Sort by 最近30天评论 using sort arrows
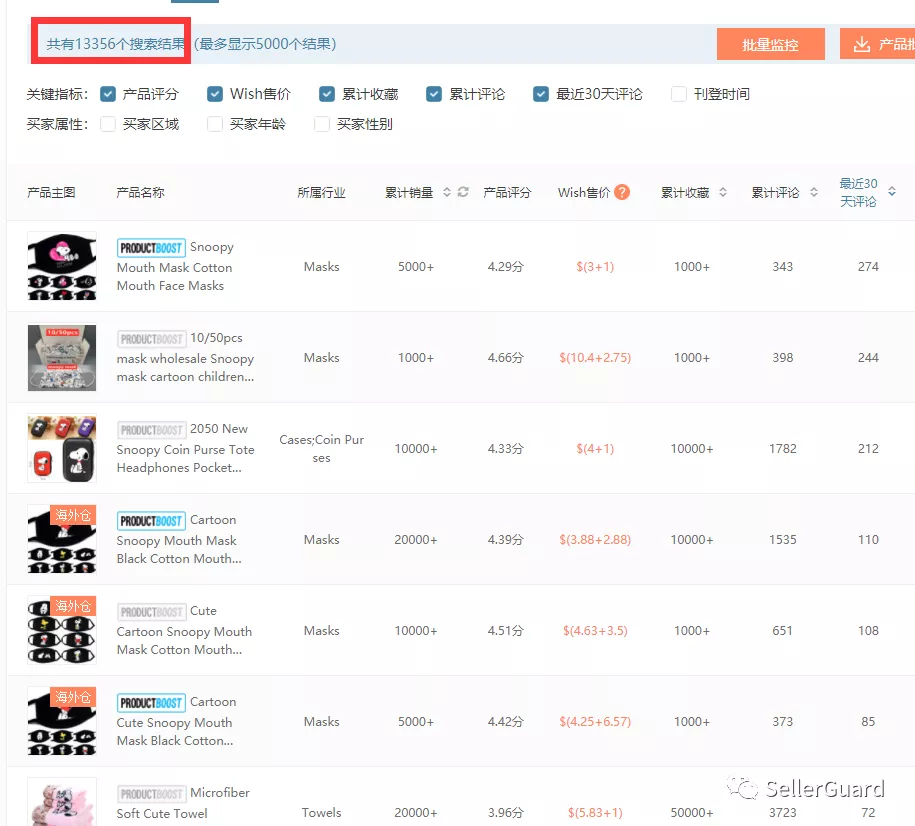 892,191
